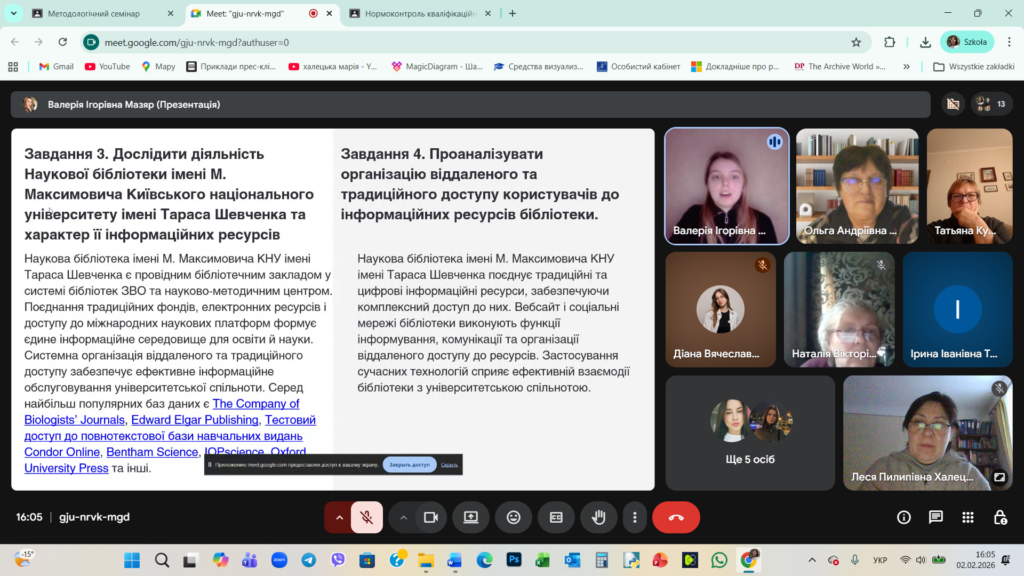This screenshot has width=1024, height=576.
Task: Show the participants list with 13 people
Action: [x=991, y=104]
